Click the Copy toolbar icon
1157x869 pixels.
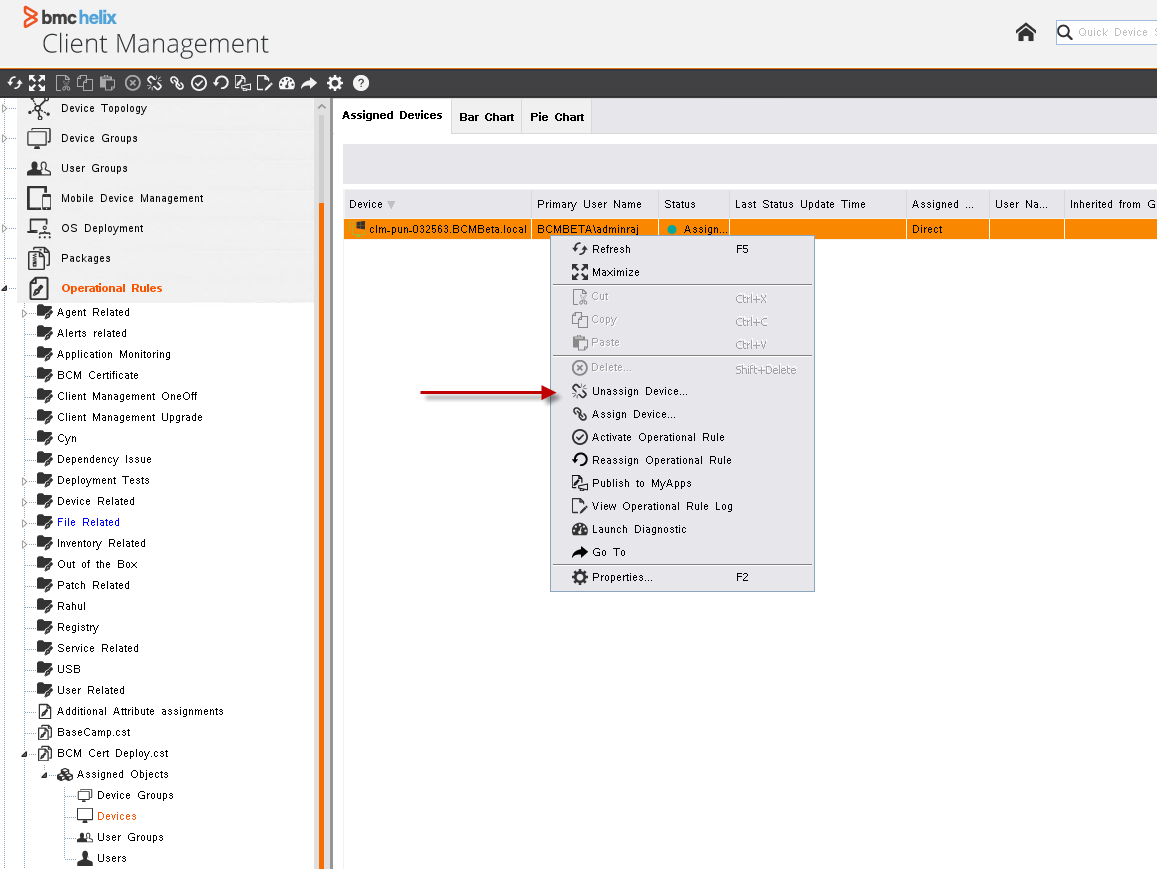point(85,83)
